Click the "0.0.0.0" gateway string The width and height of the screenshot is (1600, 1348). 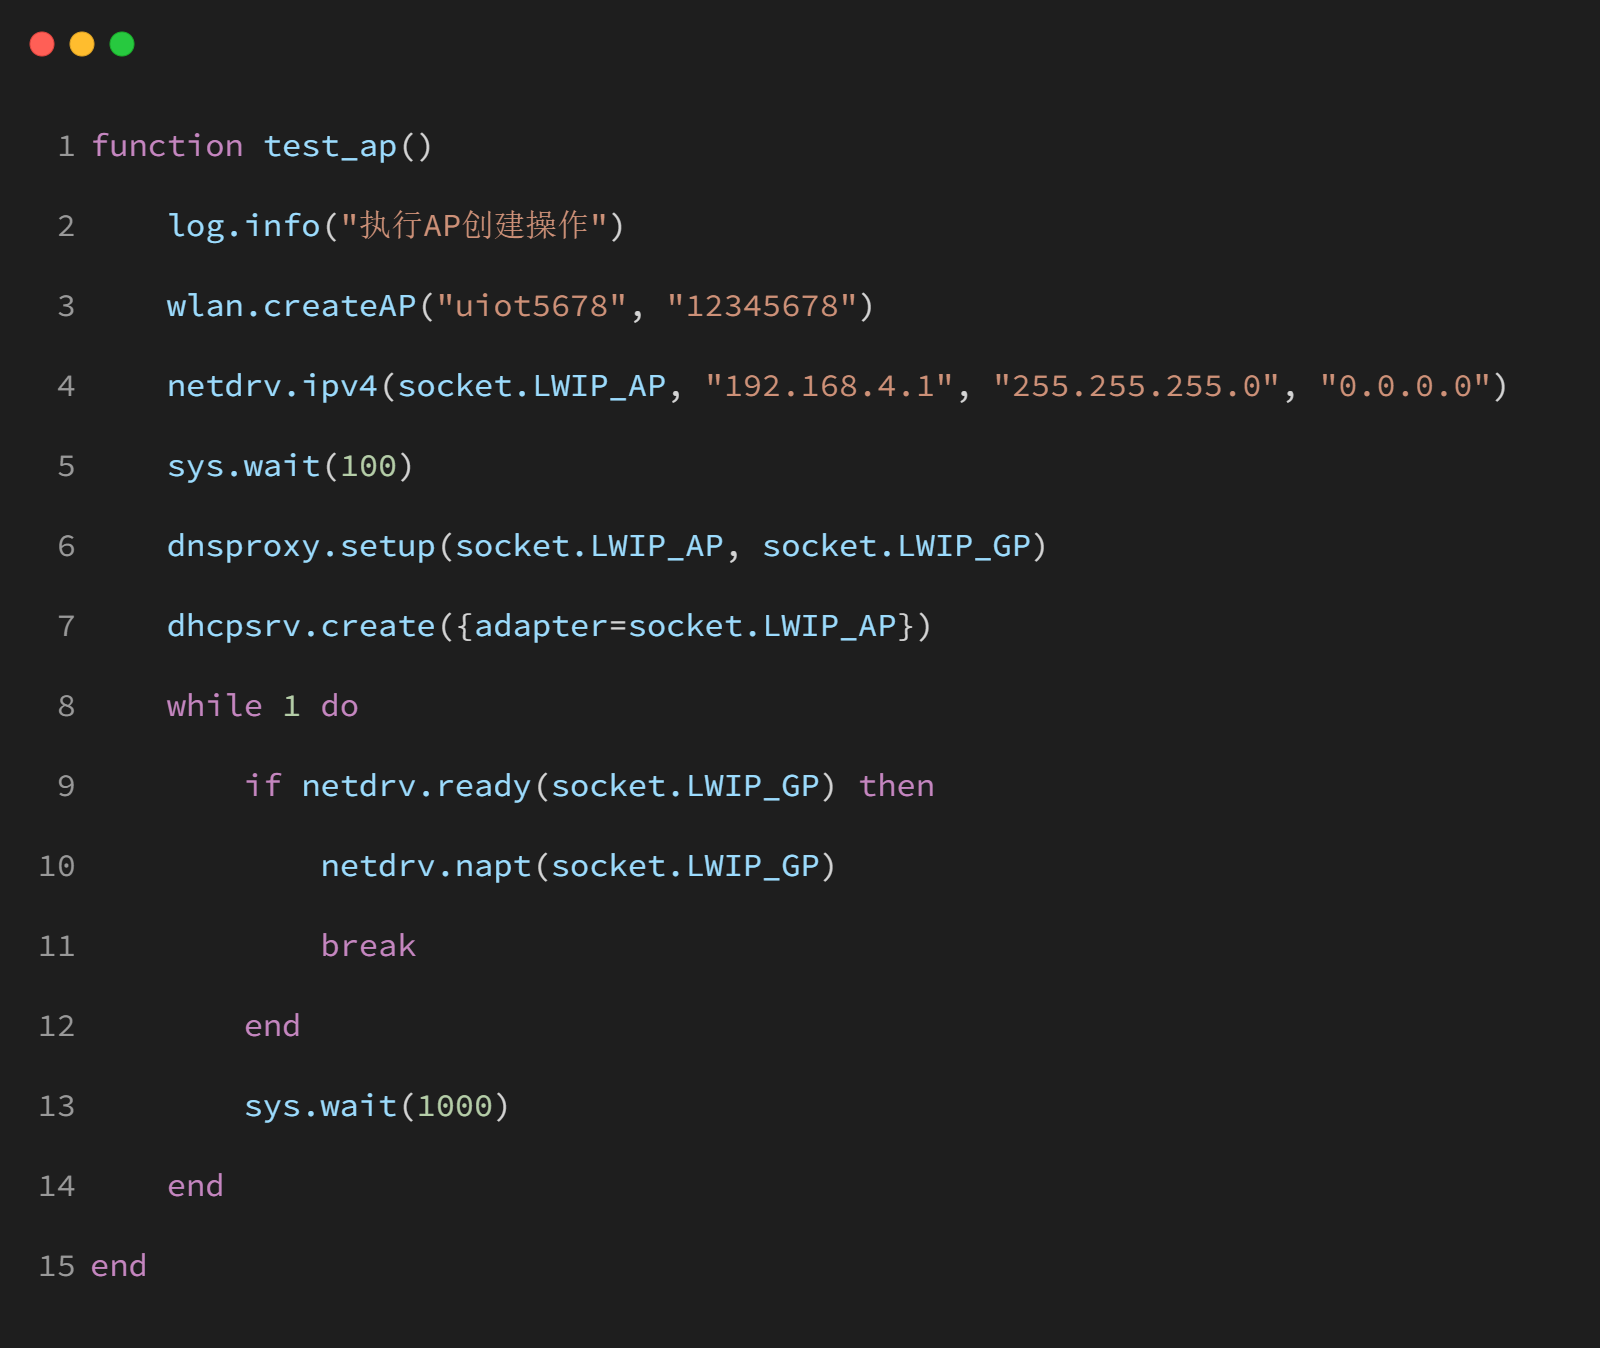pos(1405,386)
